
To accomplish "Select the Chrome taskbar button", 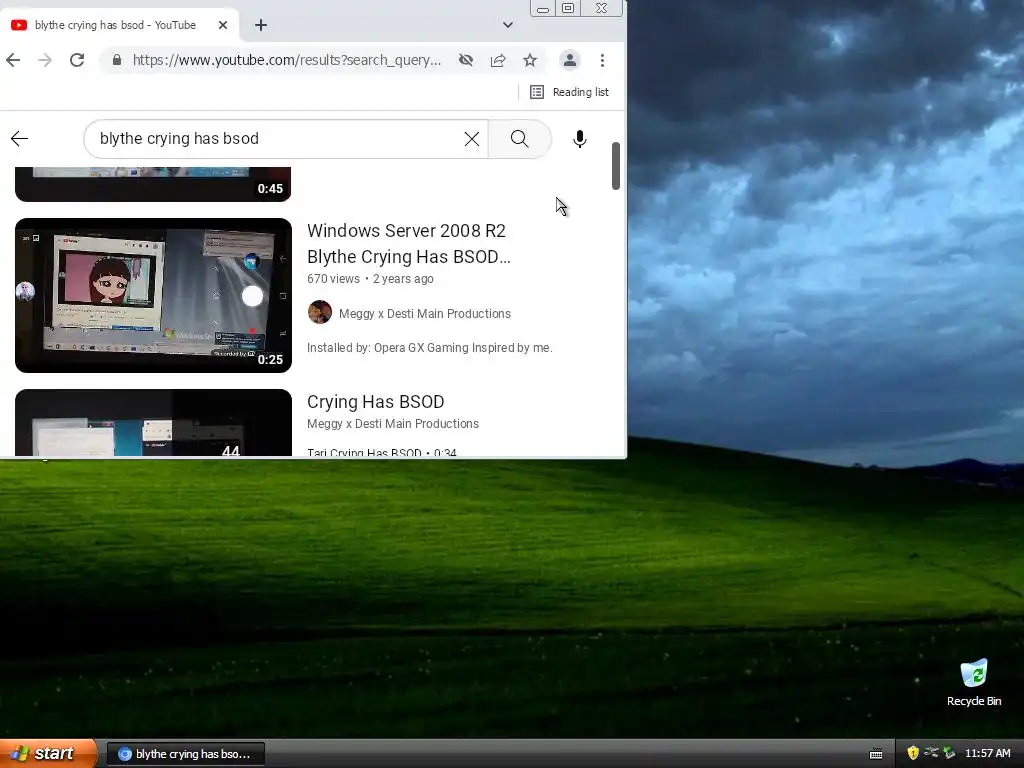I will coord(185,754).
